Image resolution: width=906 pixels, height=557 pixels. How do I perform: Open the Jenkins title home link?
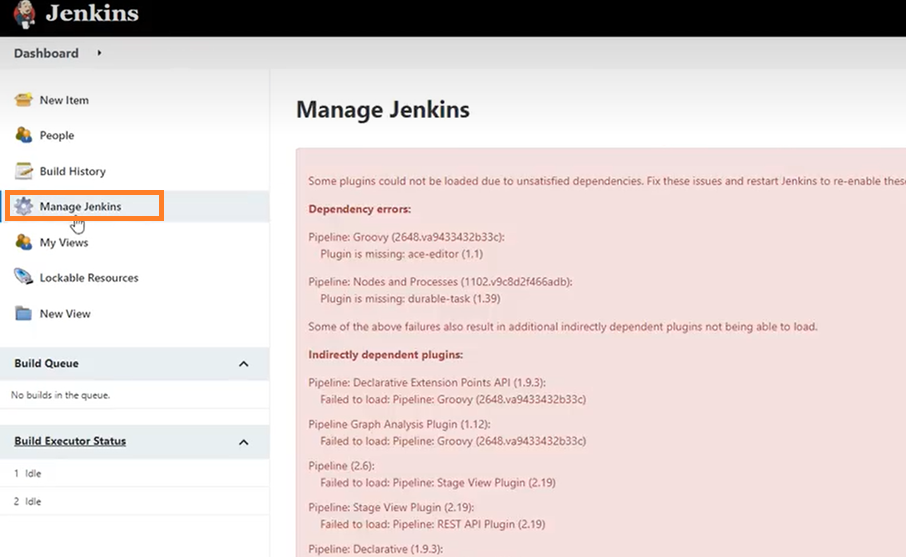coord(92,13)
